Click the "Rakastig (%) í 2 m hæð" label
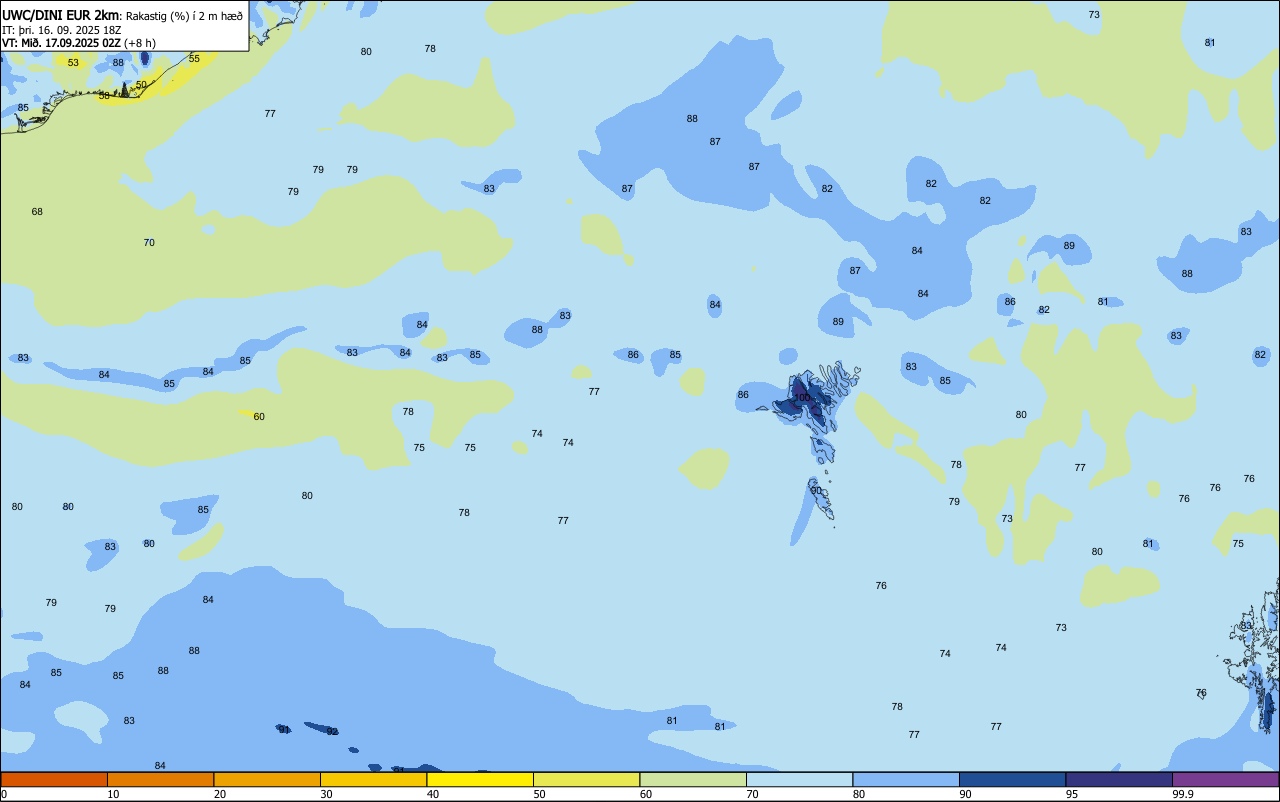The height and width of the screenshot is (802, 1280). click(184, 16)
